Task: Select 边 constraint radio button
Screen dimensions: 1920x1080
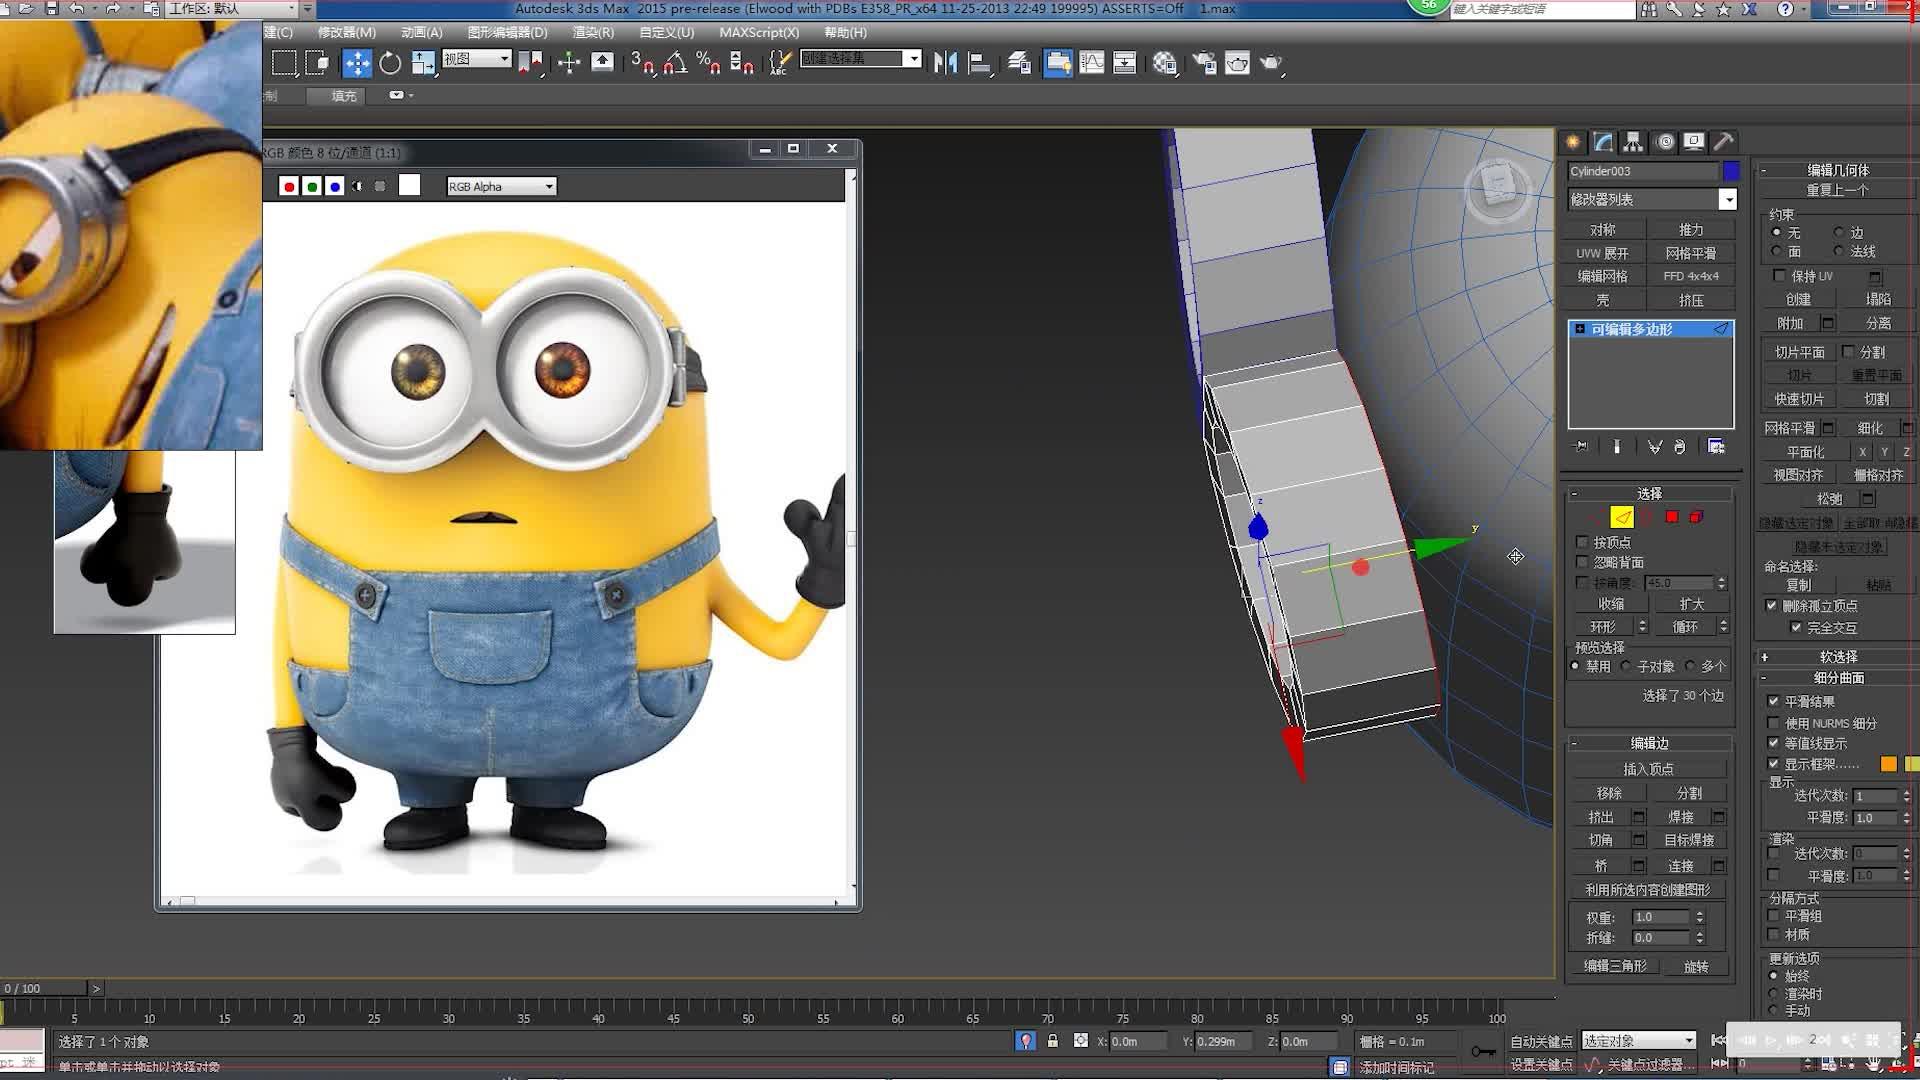Action: [x=1839, y=232]
